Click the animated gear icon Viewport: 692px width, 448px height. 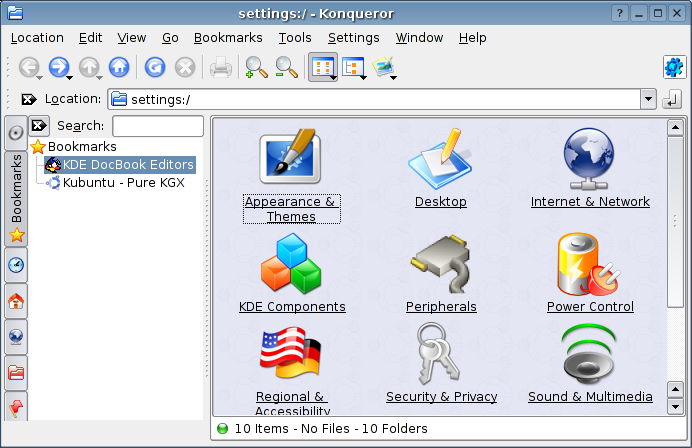(x=674, y=68)
